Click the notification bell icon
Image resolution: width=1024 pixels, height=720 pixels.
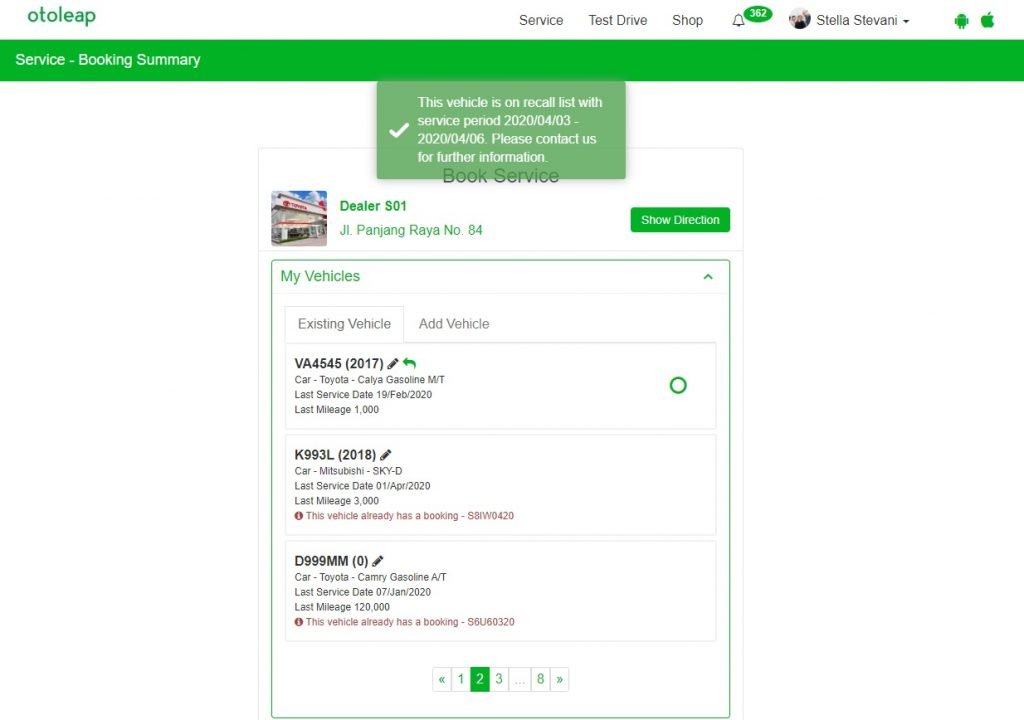[739, 21]
